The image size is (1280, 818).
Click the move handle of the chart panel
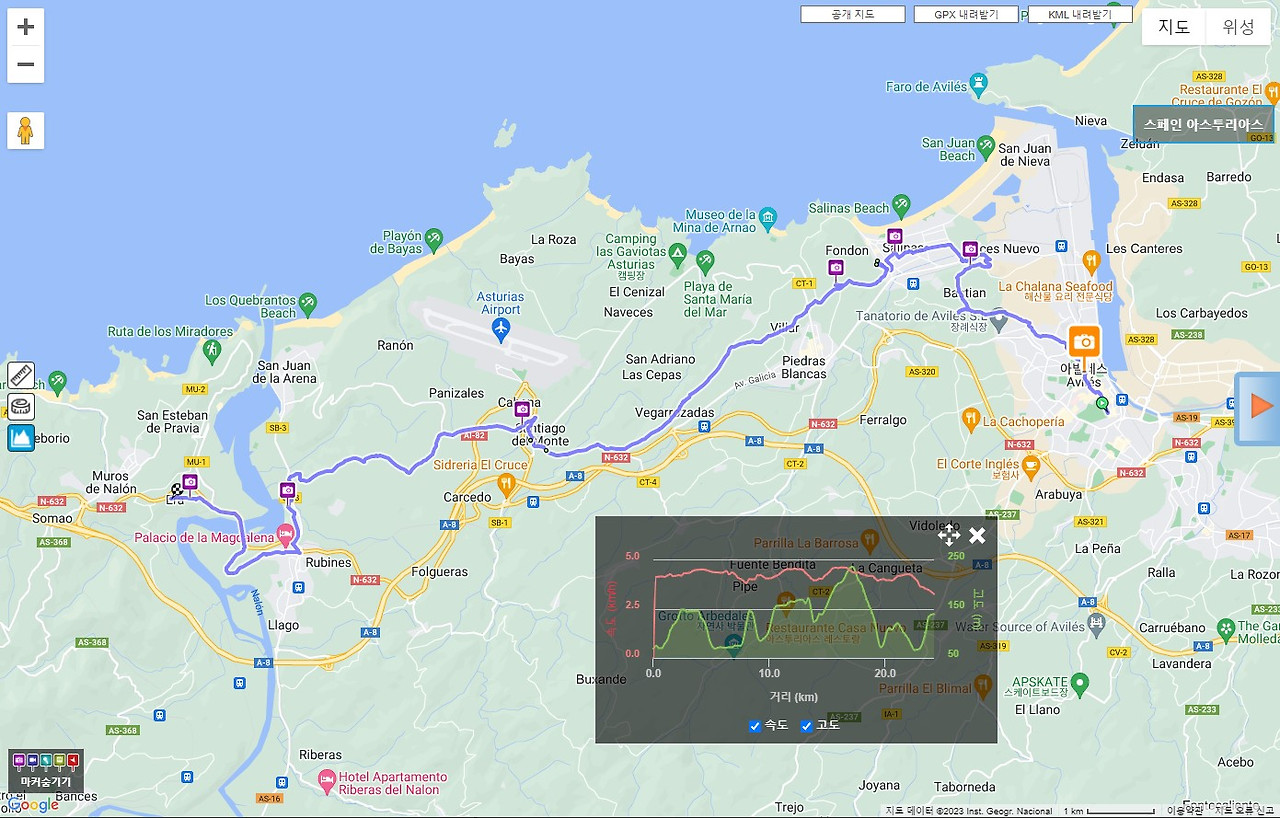[949, 535]
